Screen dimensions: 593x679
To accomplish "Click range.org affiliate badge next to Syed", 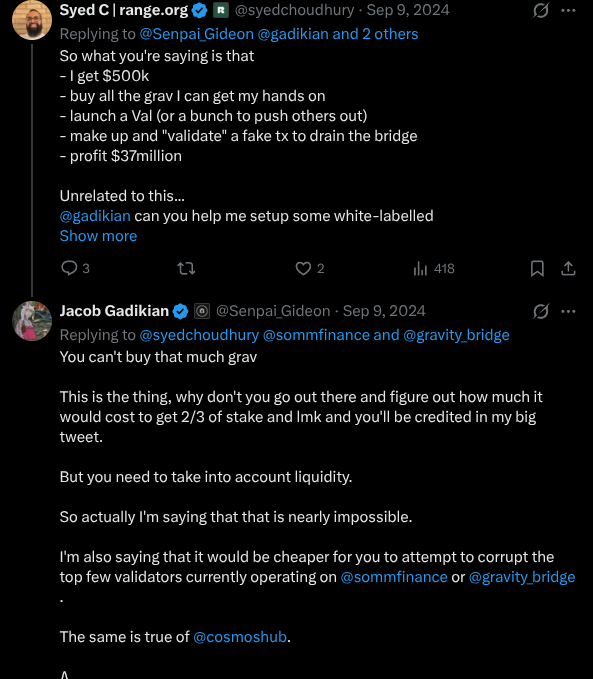I will [220, 10].
